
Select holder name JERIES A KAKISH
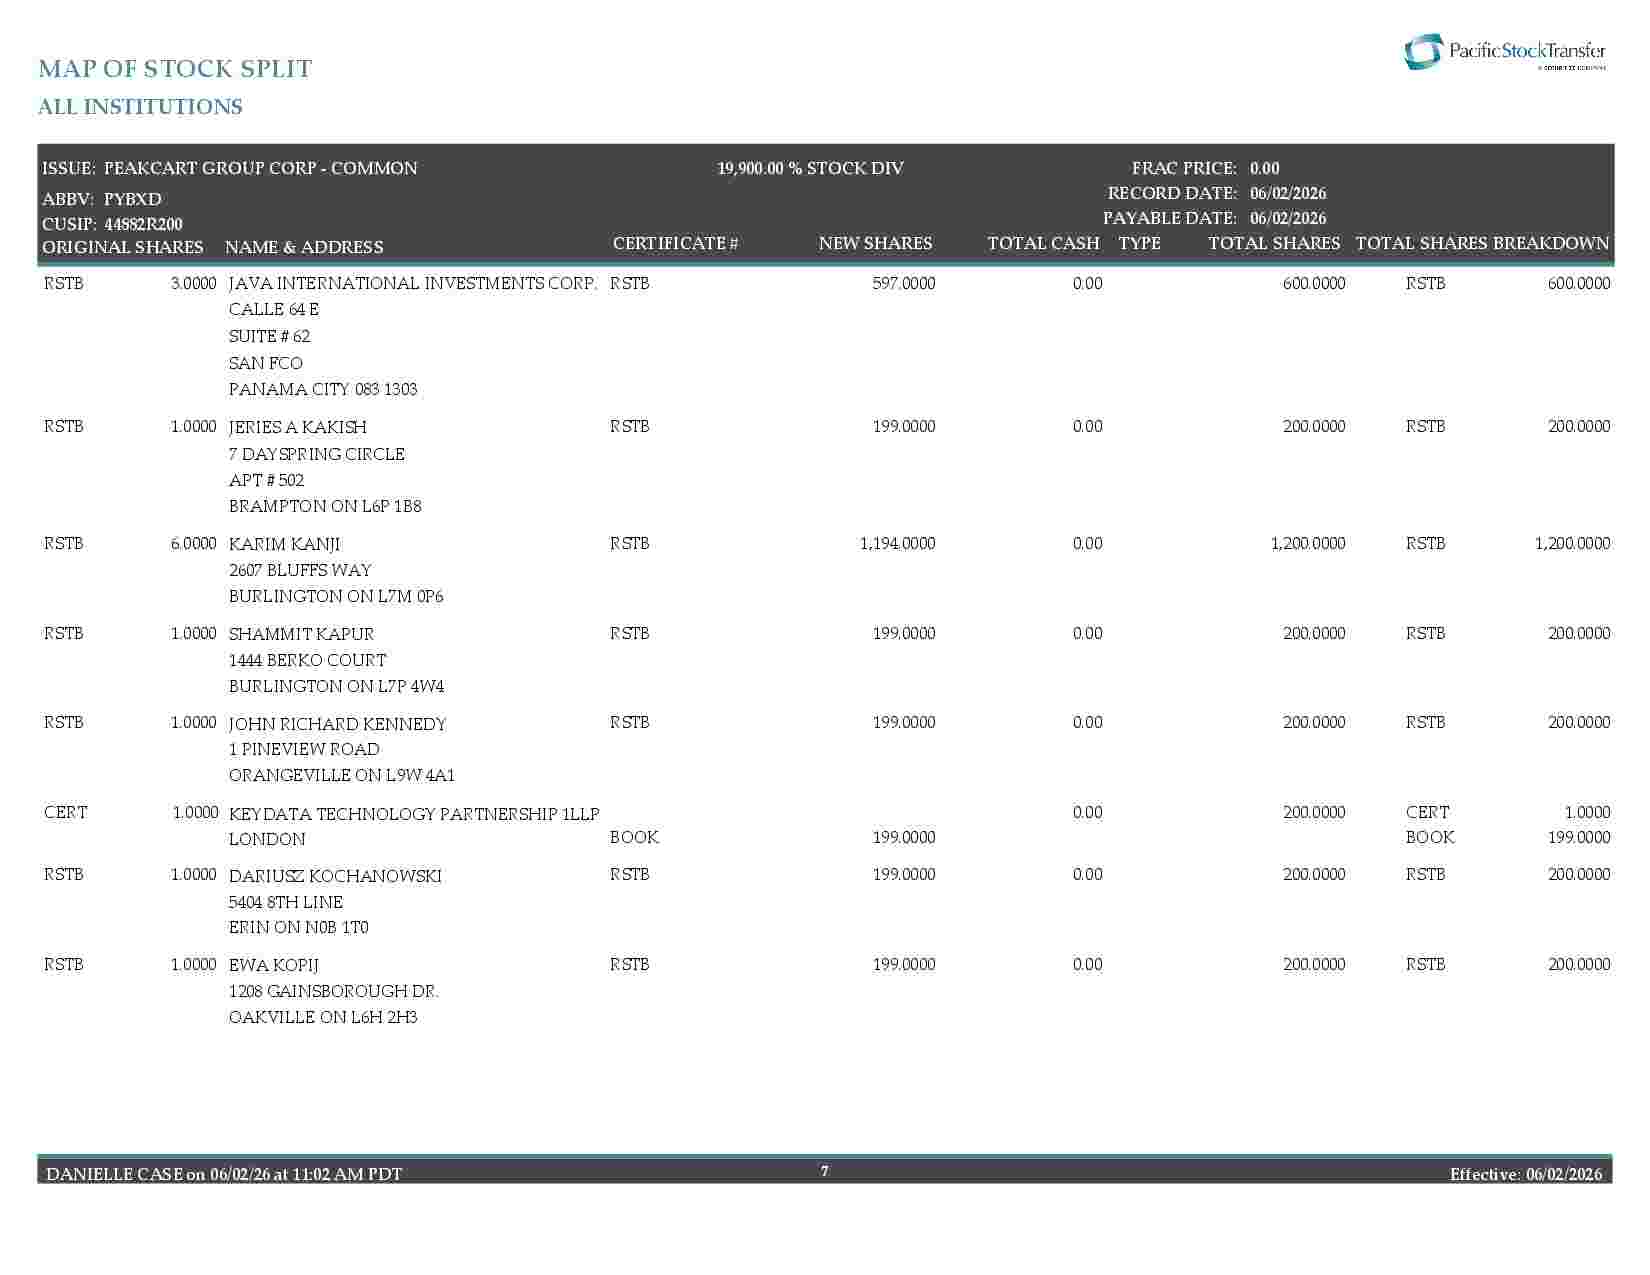tap(298, 427)
